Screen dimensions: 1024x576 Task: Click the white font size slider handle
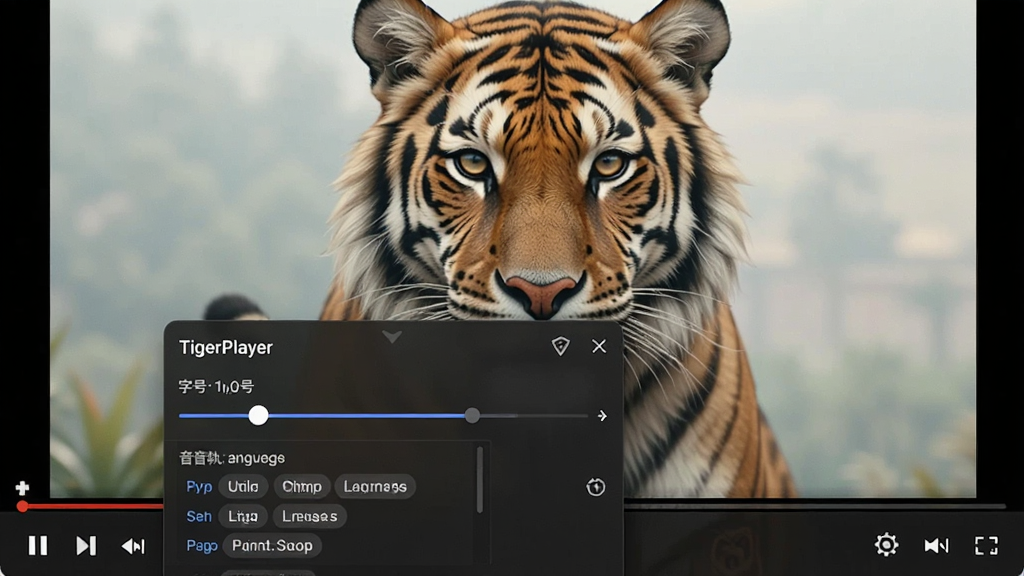click(x=259, y=415)
